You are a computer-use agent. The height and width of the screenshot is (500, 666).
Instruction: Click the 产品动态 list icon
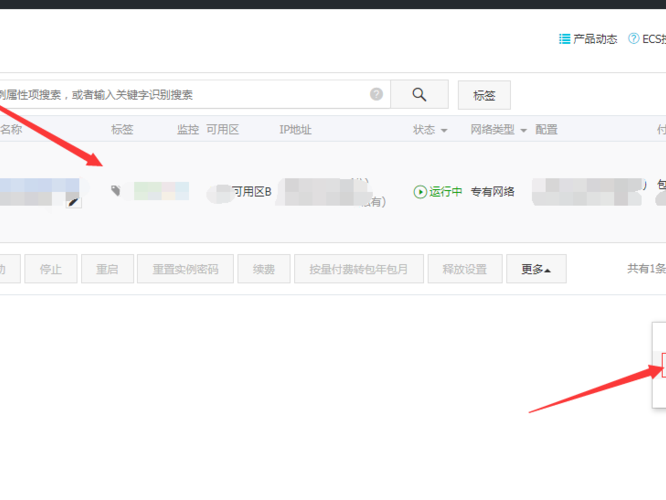pos(564,39)
